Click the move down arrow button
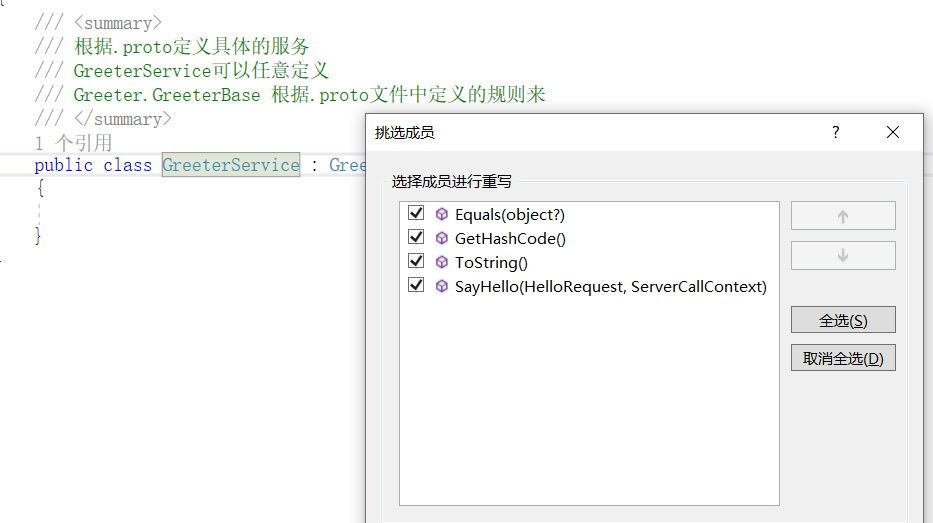 [x=842, y=255]
